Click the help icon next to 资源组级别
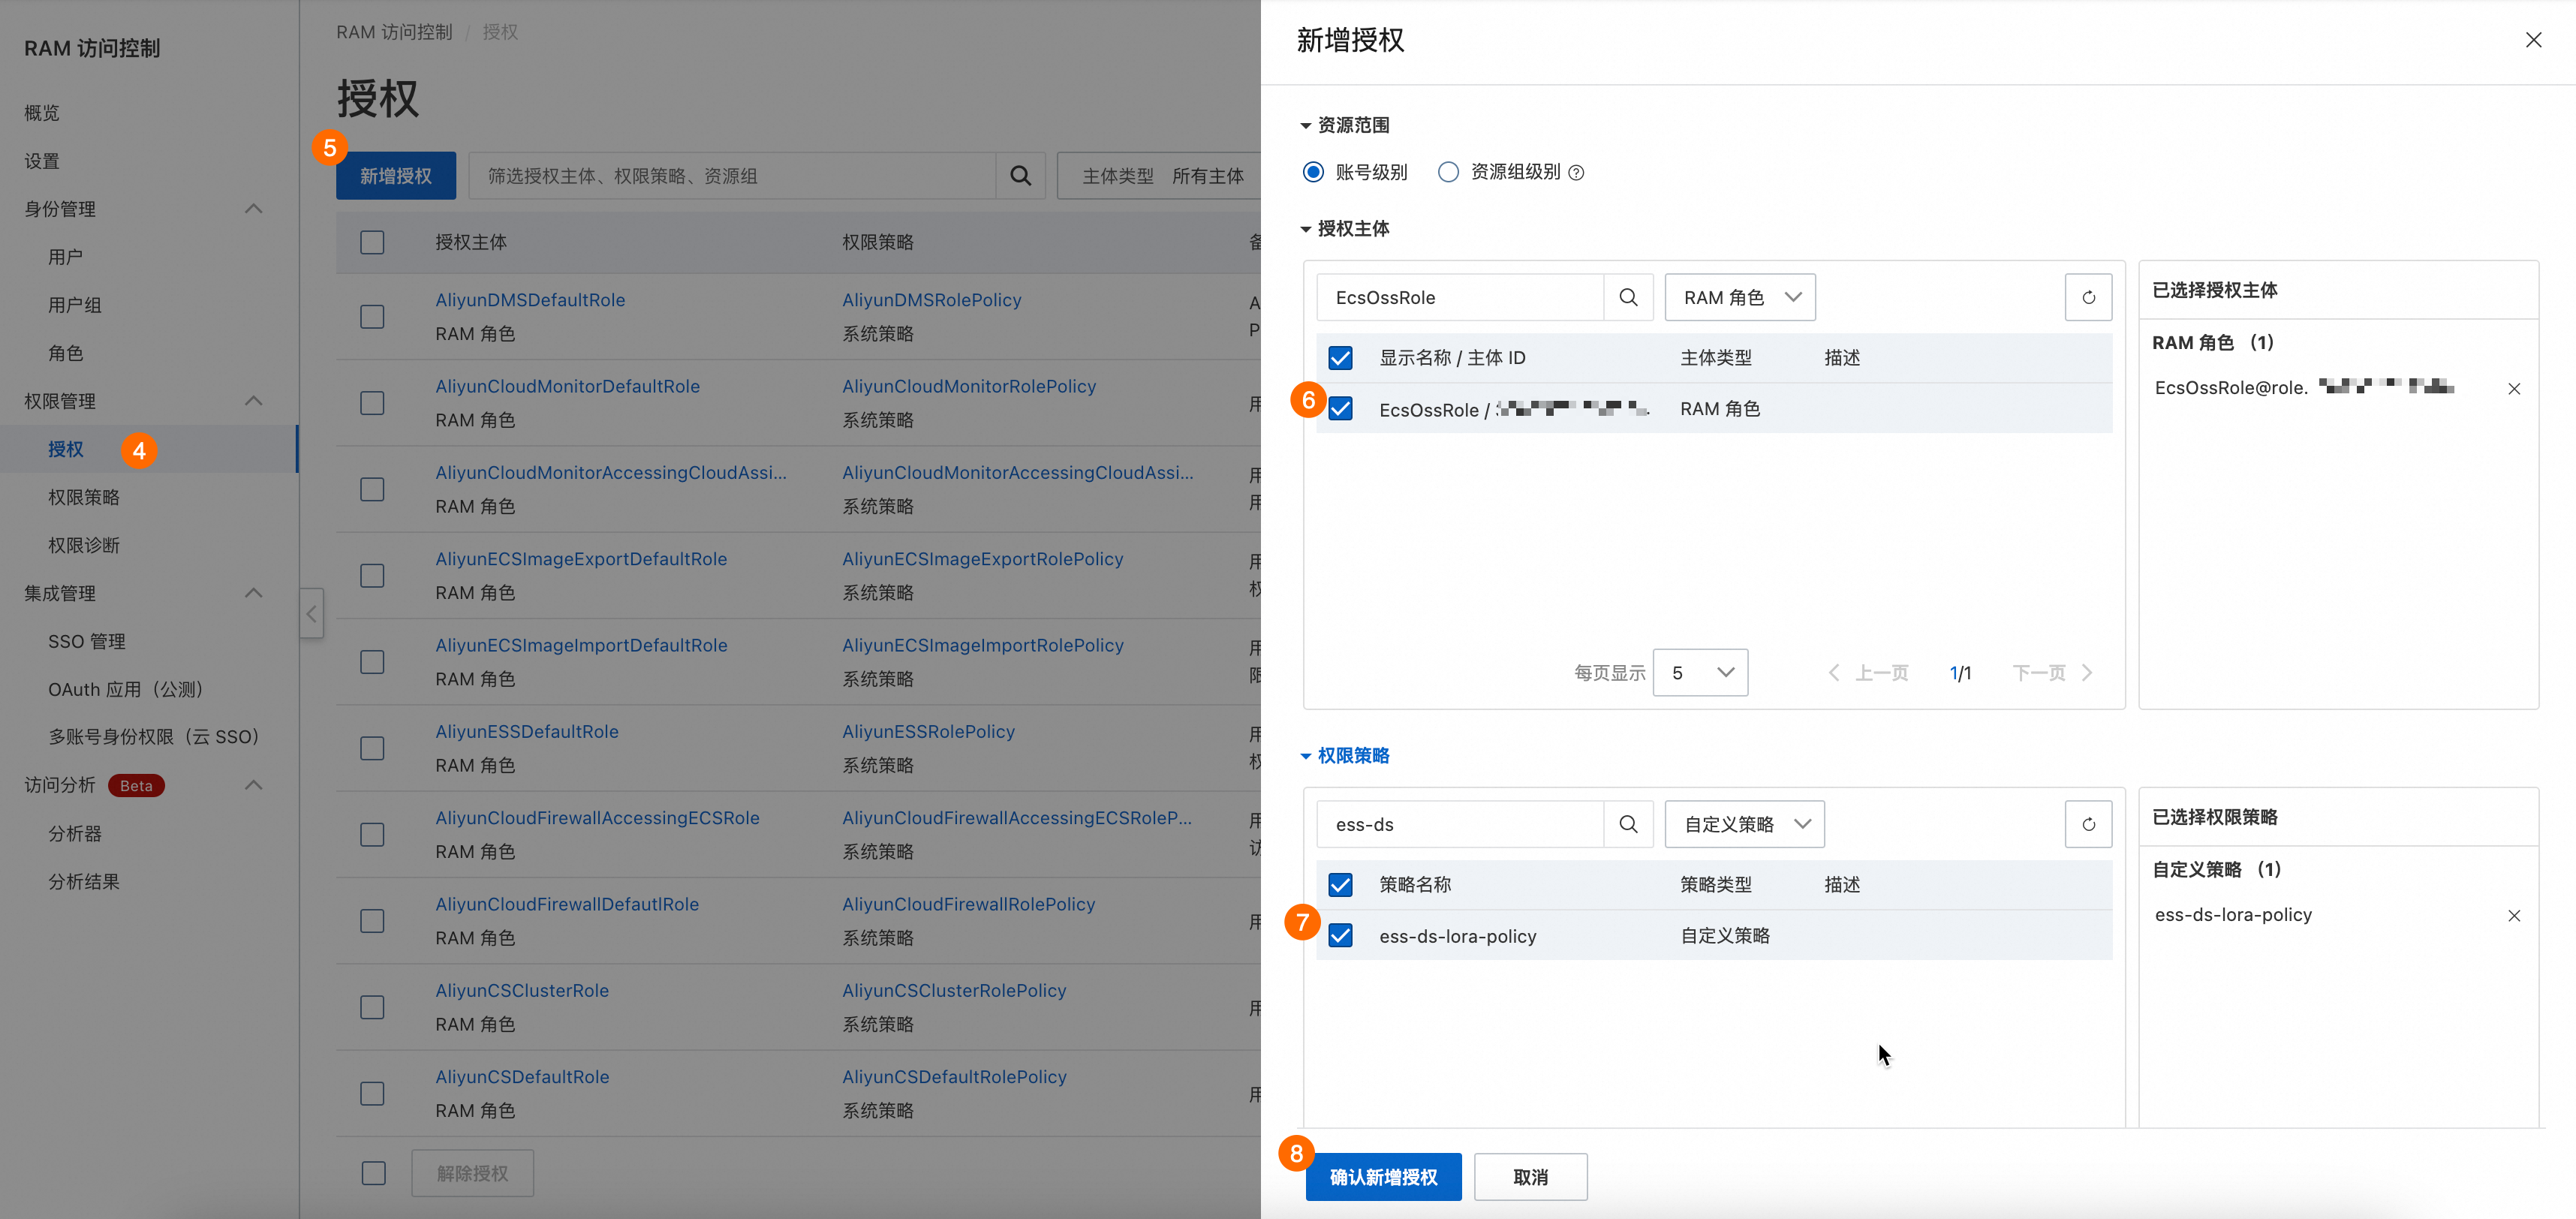2576x1219 pixels. coord(1576,173)
